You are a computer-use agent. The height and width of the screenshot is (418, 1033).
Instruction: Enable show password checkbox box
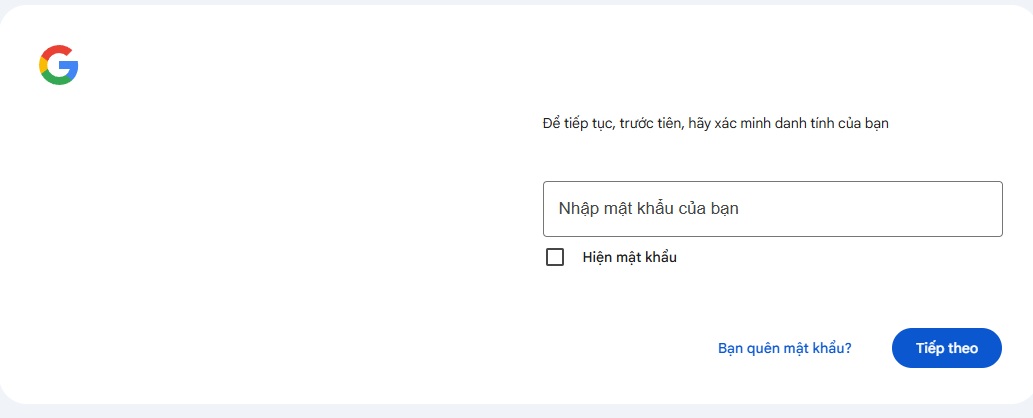[x=555, y=257]
